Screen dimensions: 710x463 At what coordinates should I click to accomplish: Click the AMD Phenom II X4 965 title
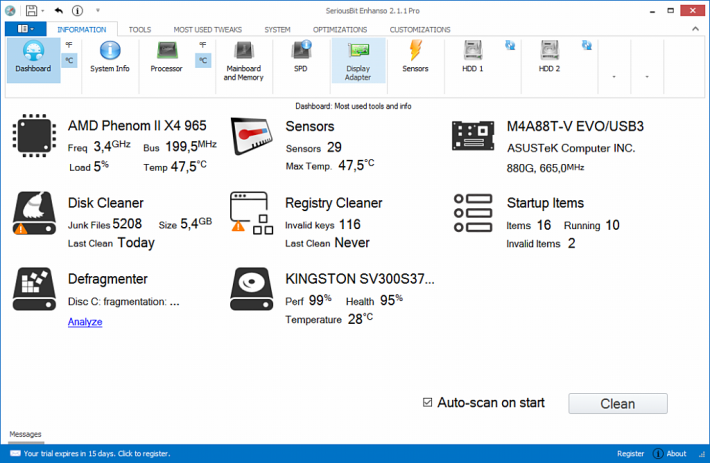pyautogui.click(x=137, y=125)
